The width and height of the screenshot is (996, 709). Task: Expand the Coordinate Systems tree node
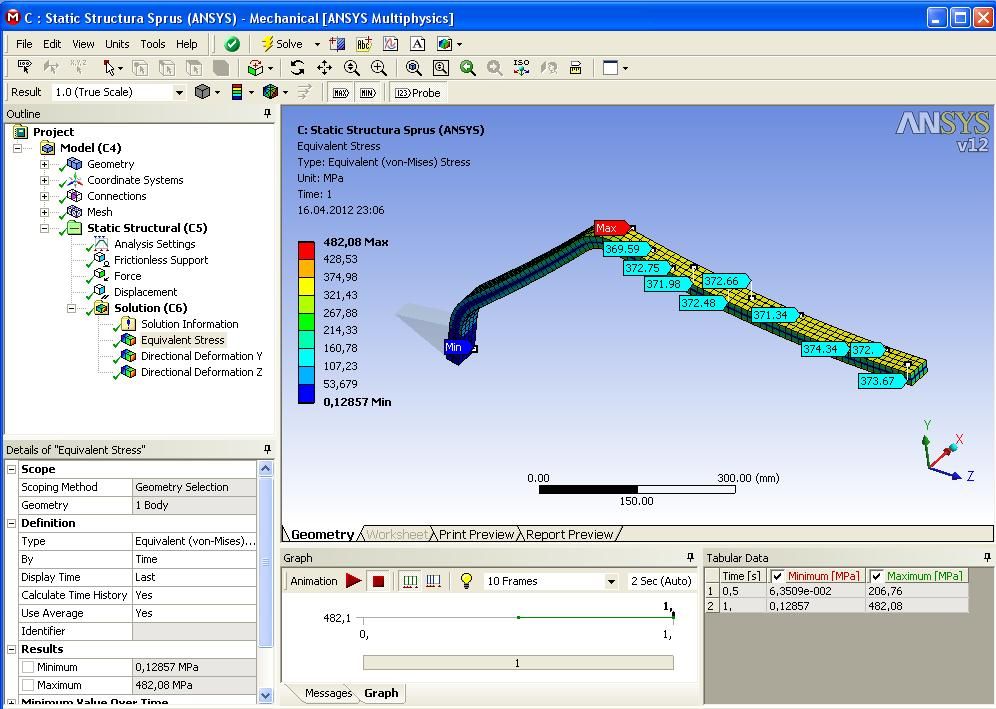[x=44, y=180]
